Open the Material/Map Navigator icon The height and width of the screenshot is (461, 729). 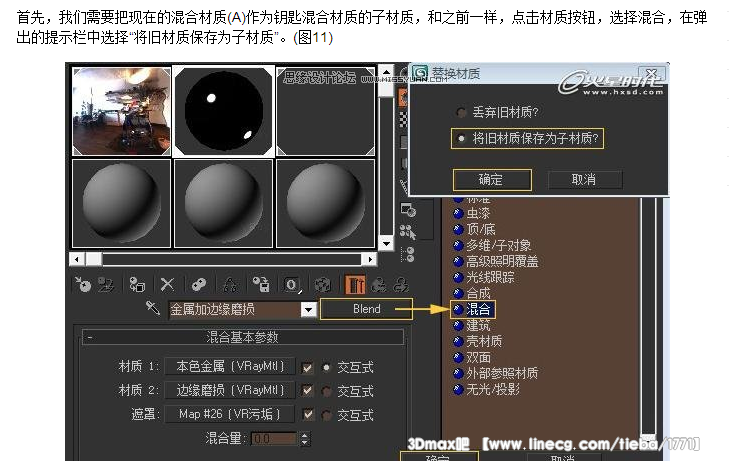pyautogui.click(x=408, y=254)
